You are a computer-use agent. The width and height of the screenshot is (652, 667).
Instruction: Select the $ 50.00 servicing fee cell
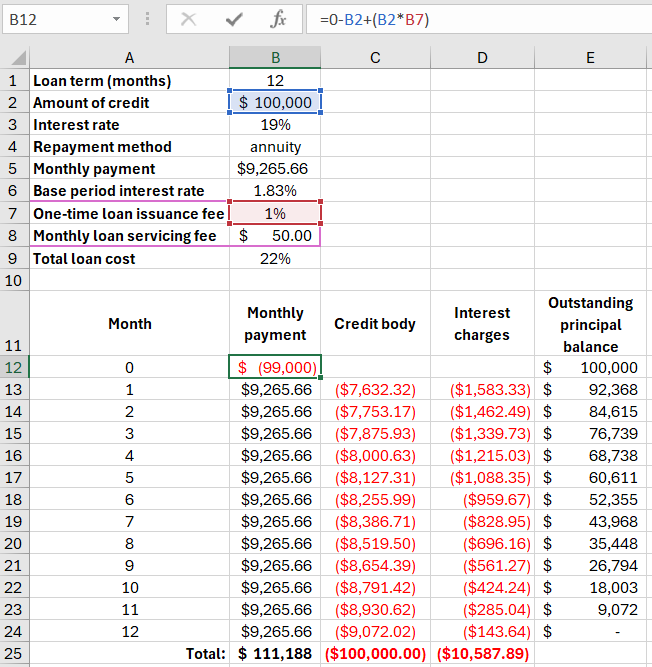(275, 236)
